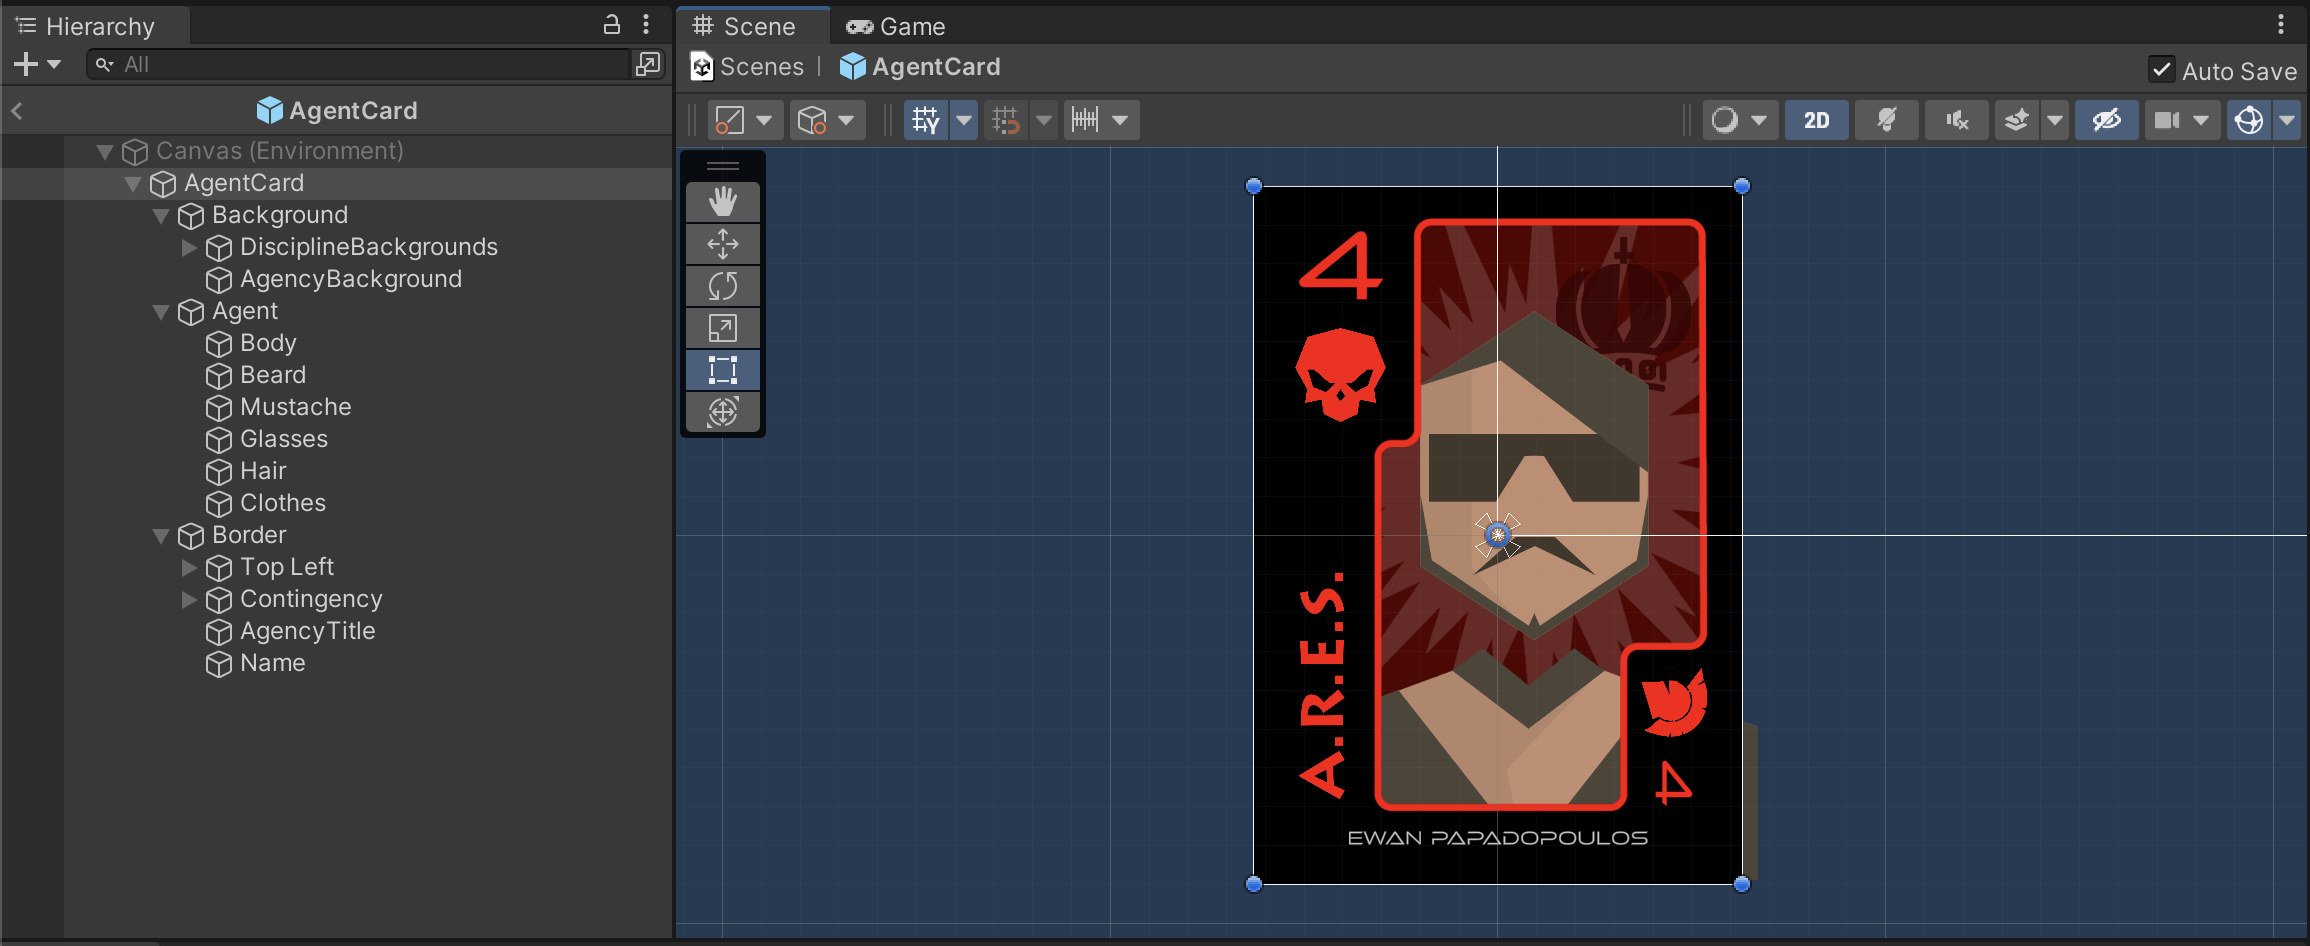Open the Gizmos dropdown arrow

pos(2288,120)
